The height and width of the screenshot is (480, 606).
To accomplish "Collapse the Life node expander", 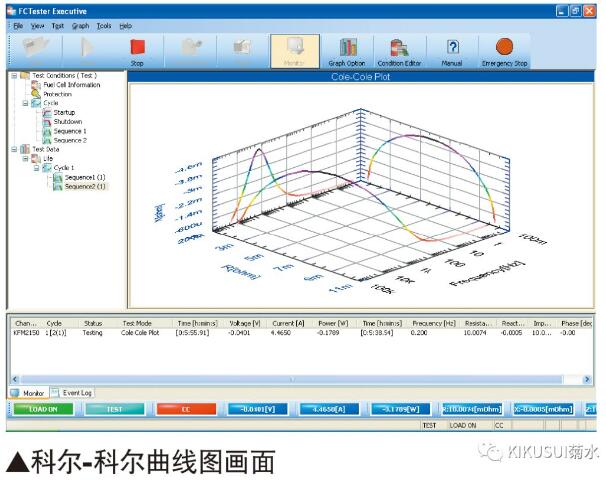I will (x=25, y=158).
